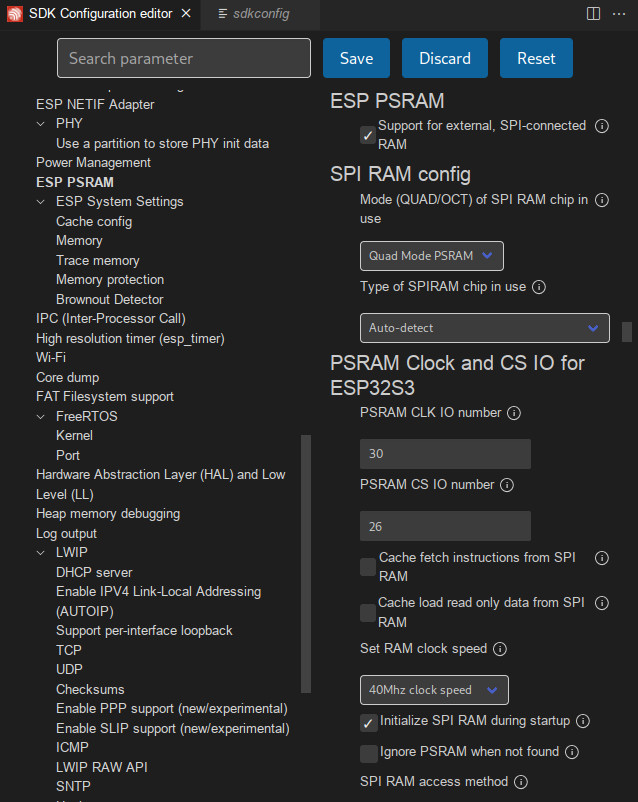Uncheck Support for external SPI-connected RAM

pyautogui.click(x=367, y=131)
